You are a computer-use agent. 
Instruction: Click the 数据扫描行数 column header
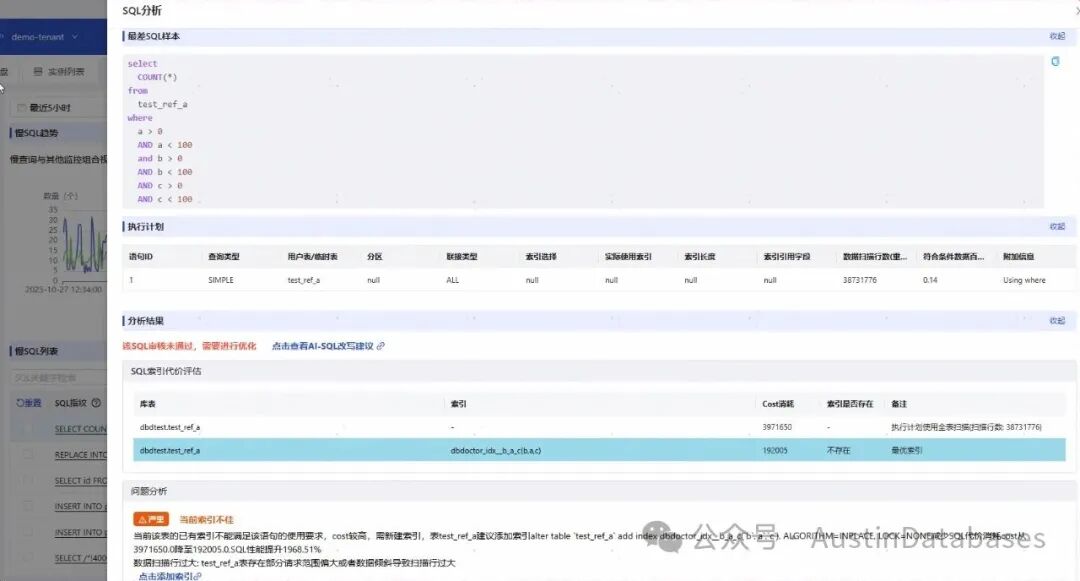(875, 257)
